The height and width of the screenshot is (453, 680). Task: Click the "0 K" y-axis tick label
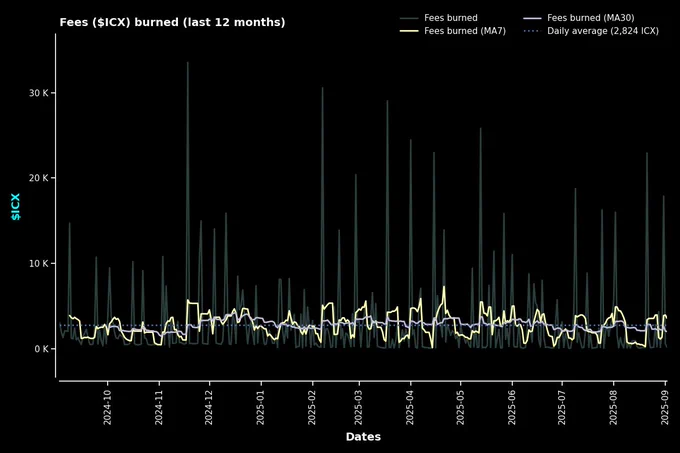(x=41, y=349)
